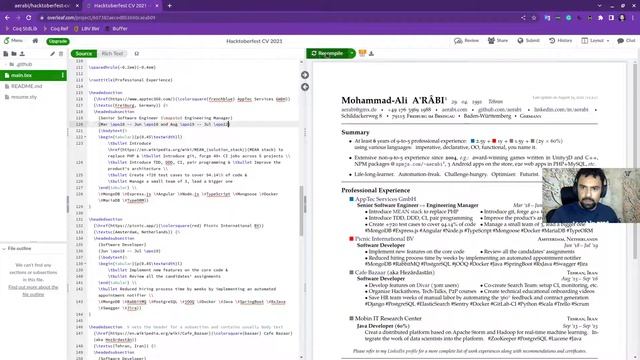The image size is (640, 360).
Task: Go to Overleaf home projects page
Action: [x=36, y=41]
